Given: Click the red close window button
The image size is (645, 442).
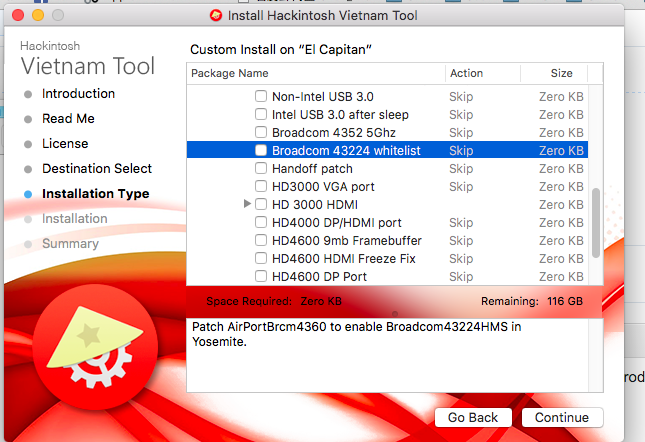Looking at the screenshot, I should pos(19,15).
